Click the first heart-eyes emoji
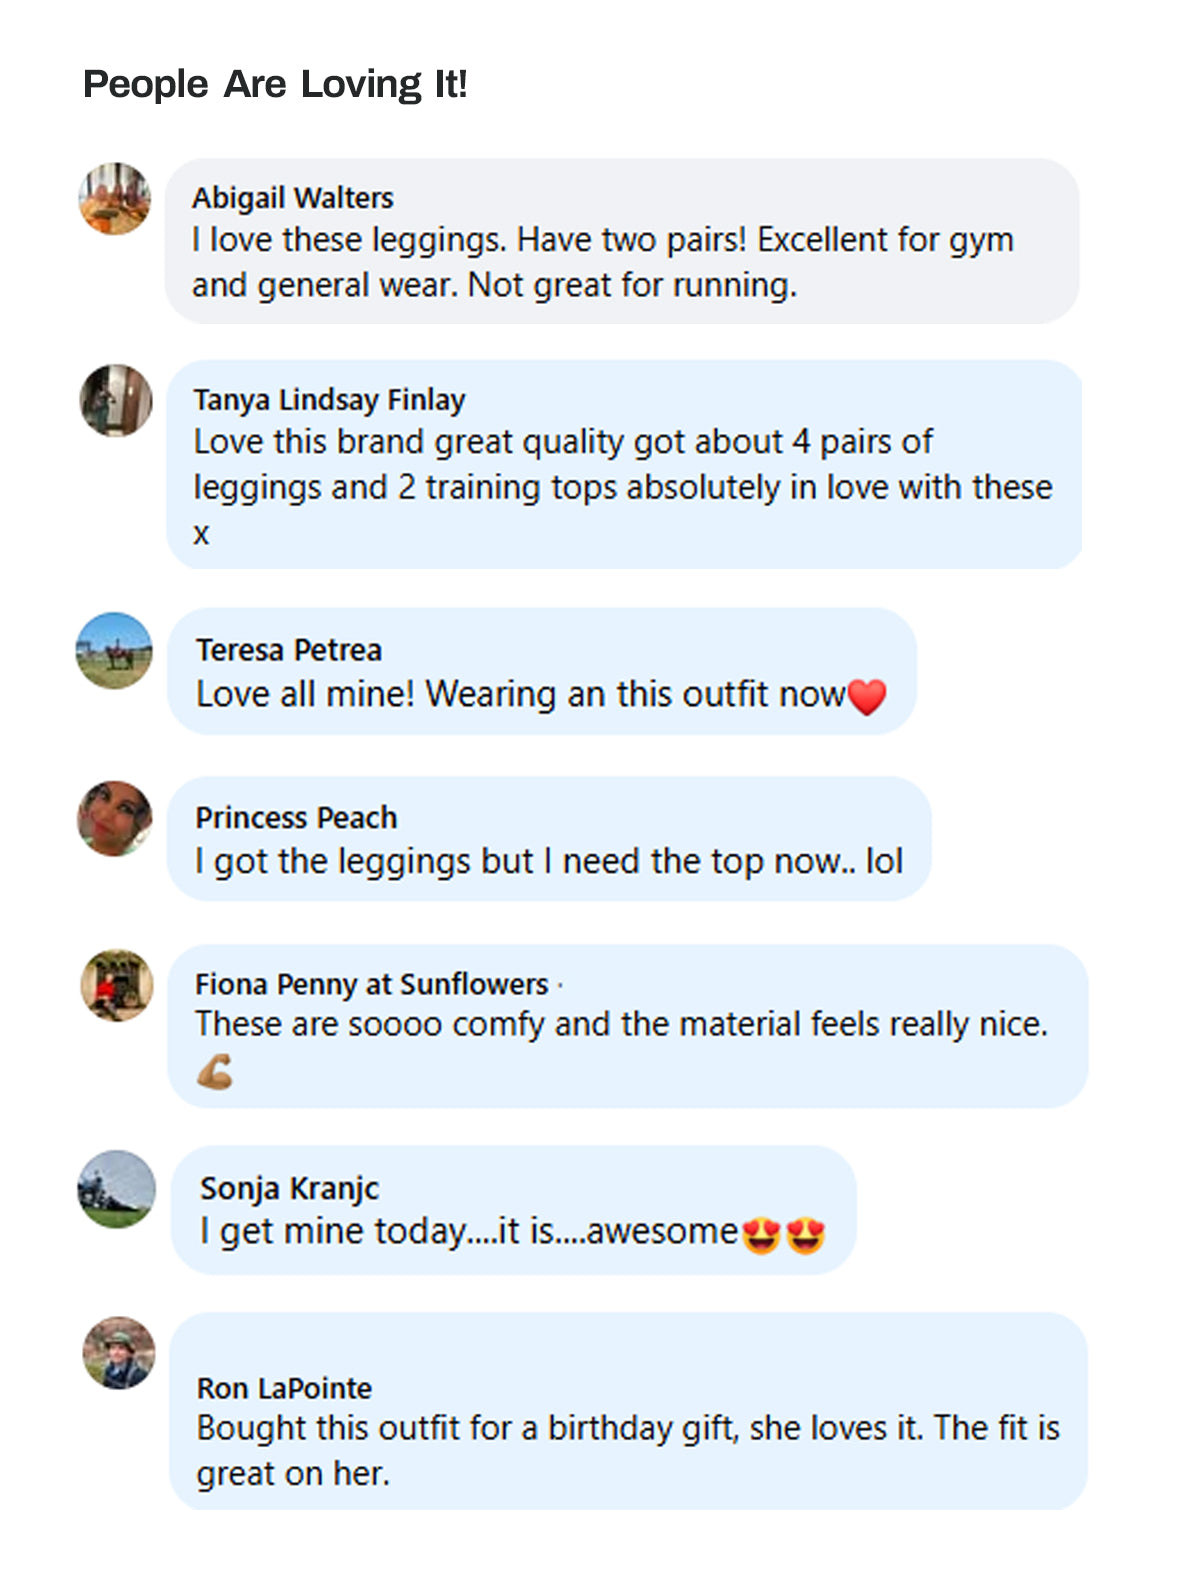This screenshot has width=1200, height=1570. click(x=761, y=1234)
